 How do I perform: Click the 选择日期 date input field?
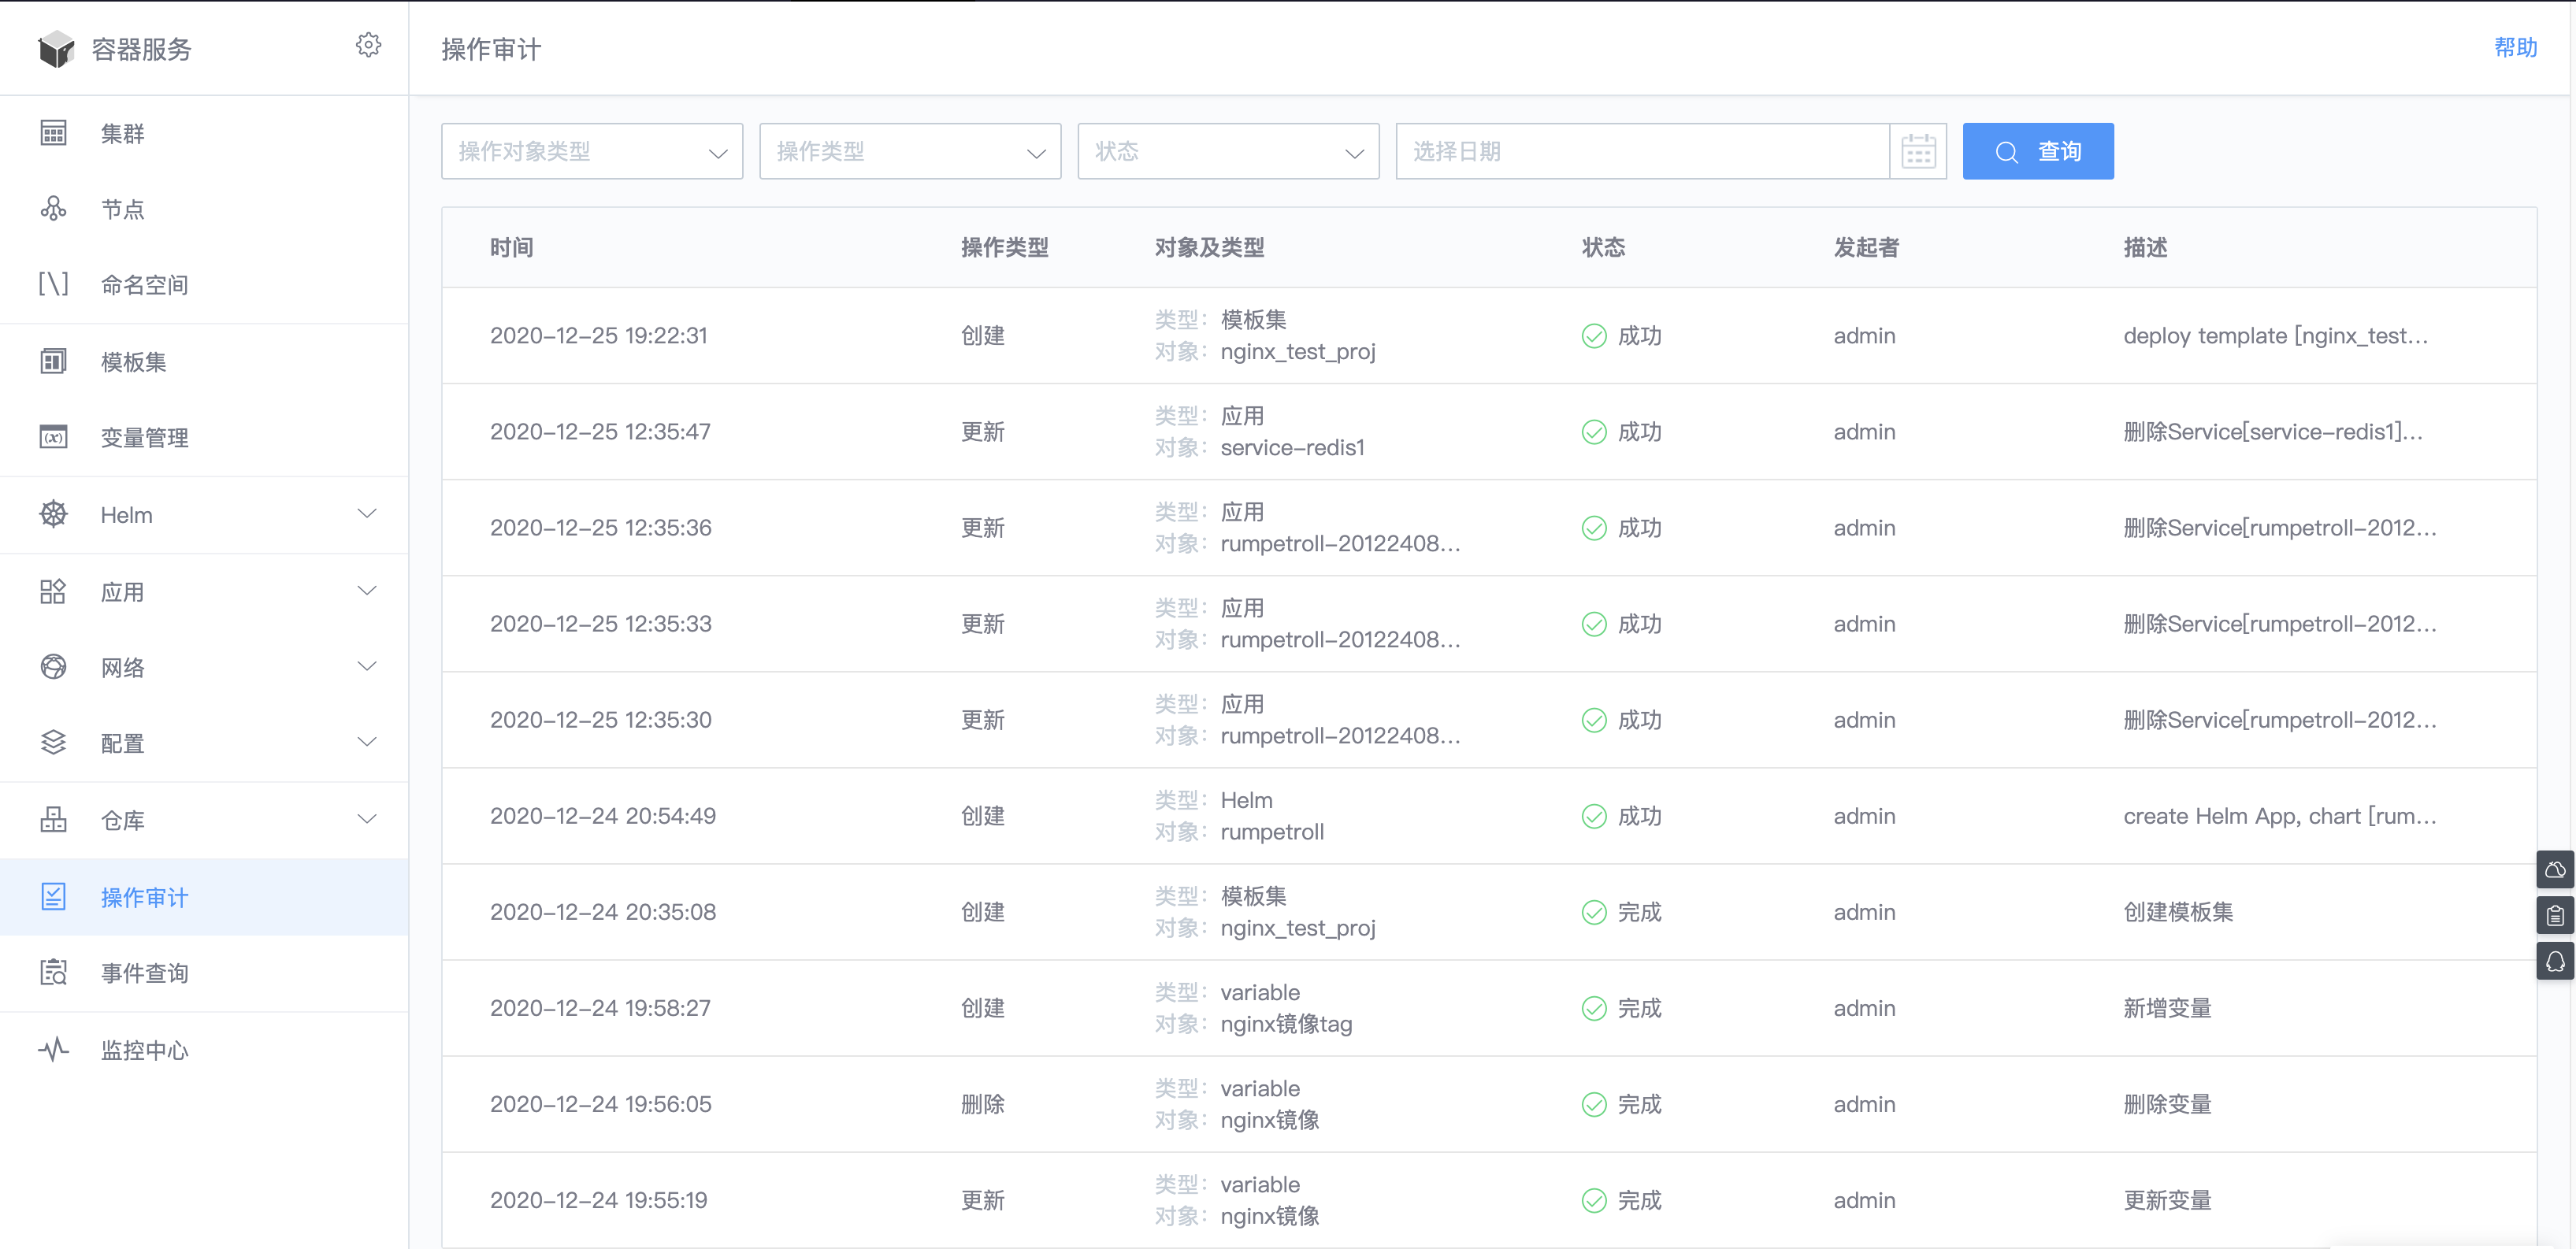pyautogui.click(x=1642, y=152)
